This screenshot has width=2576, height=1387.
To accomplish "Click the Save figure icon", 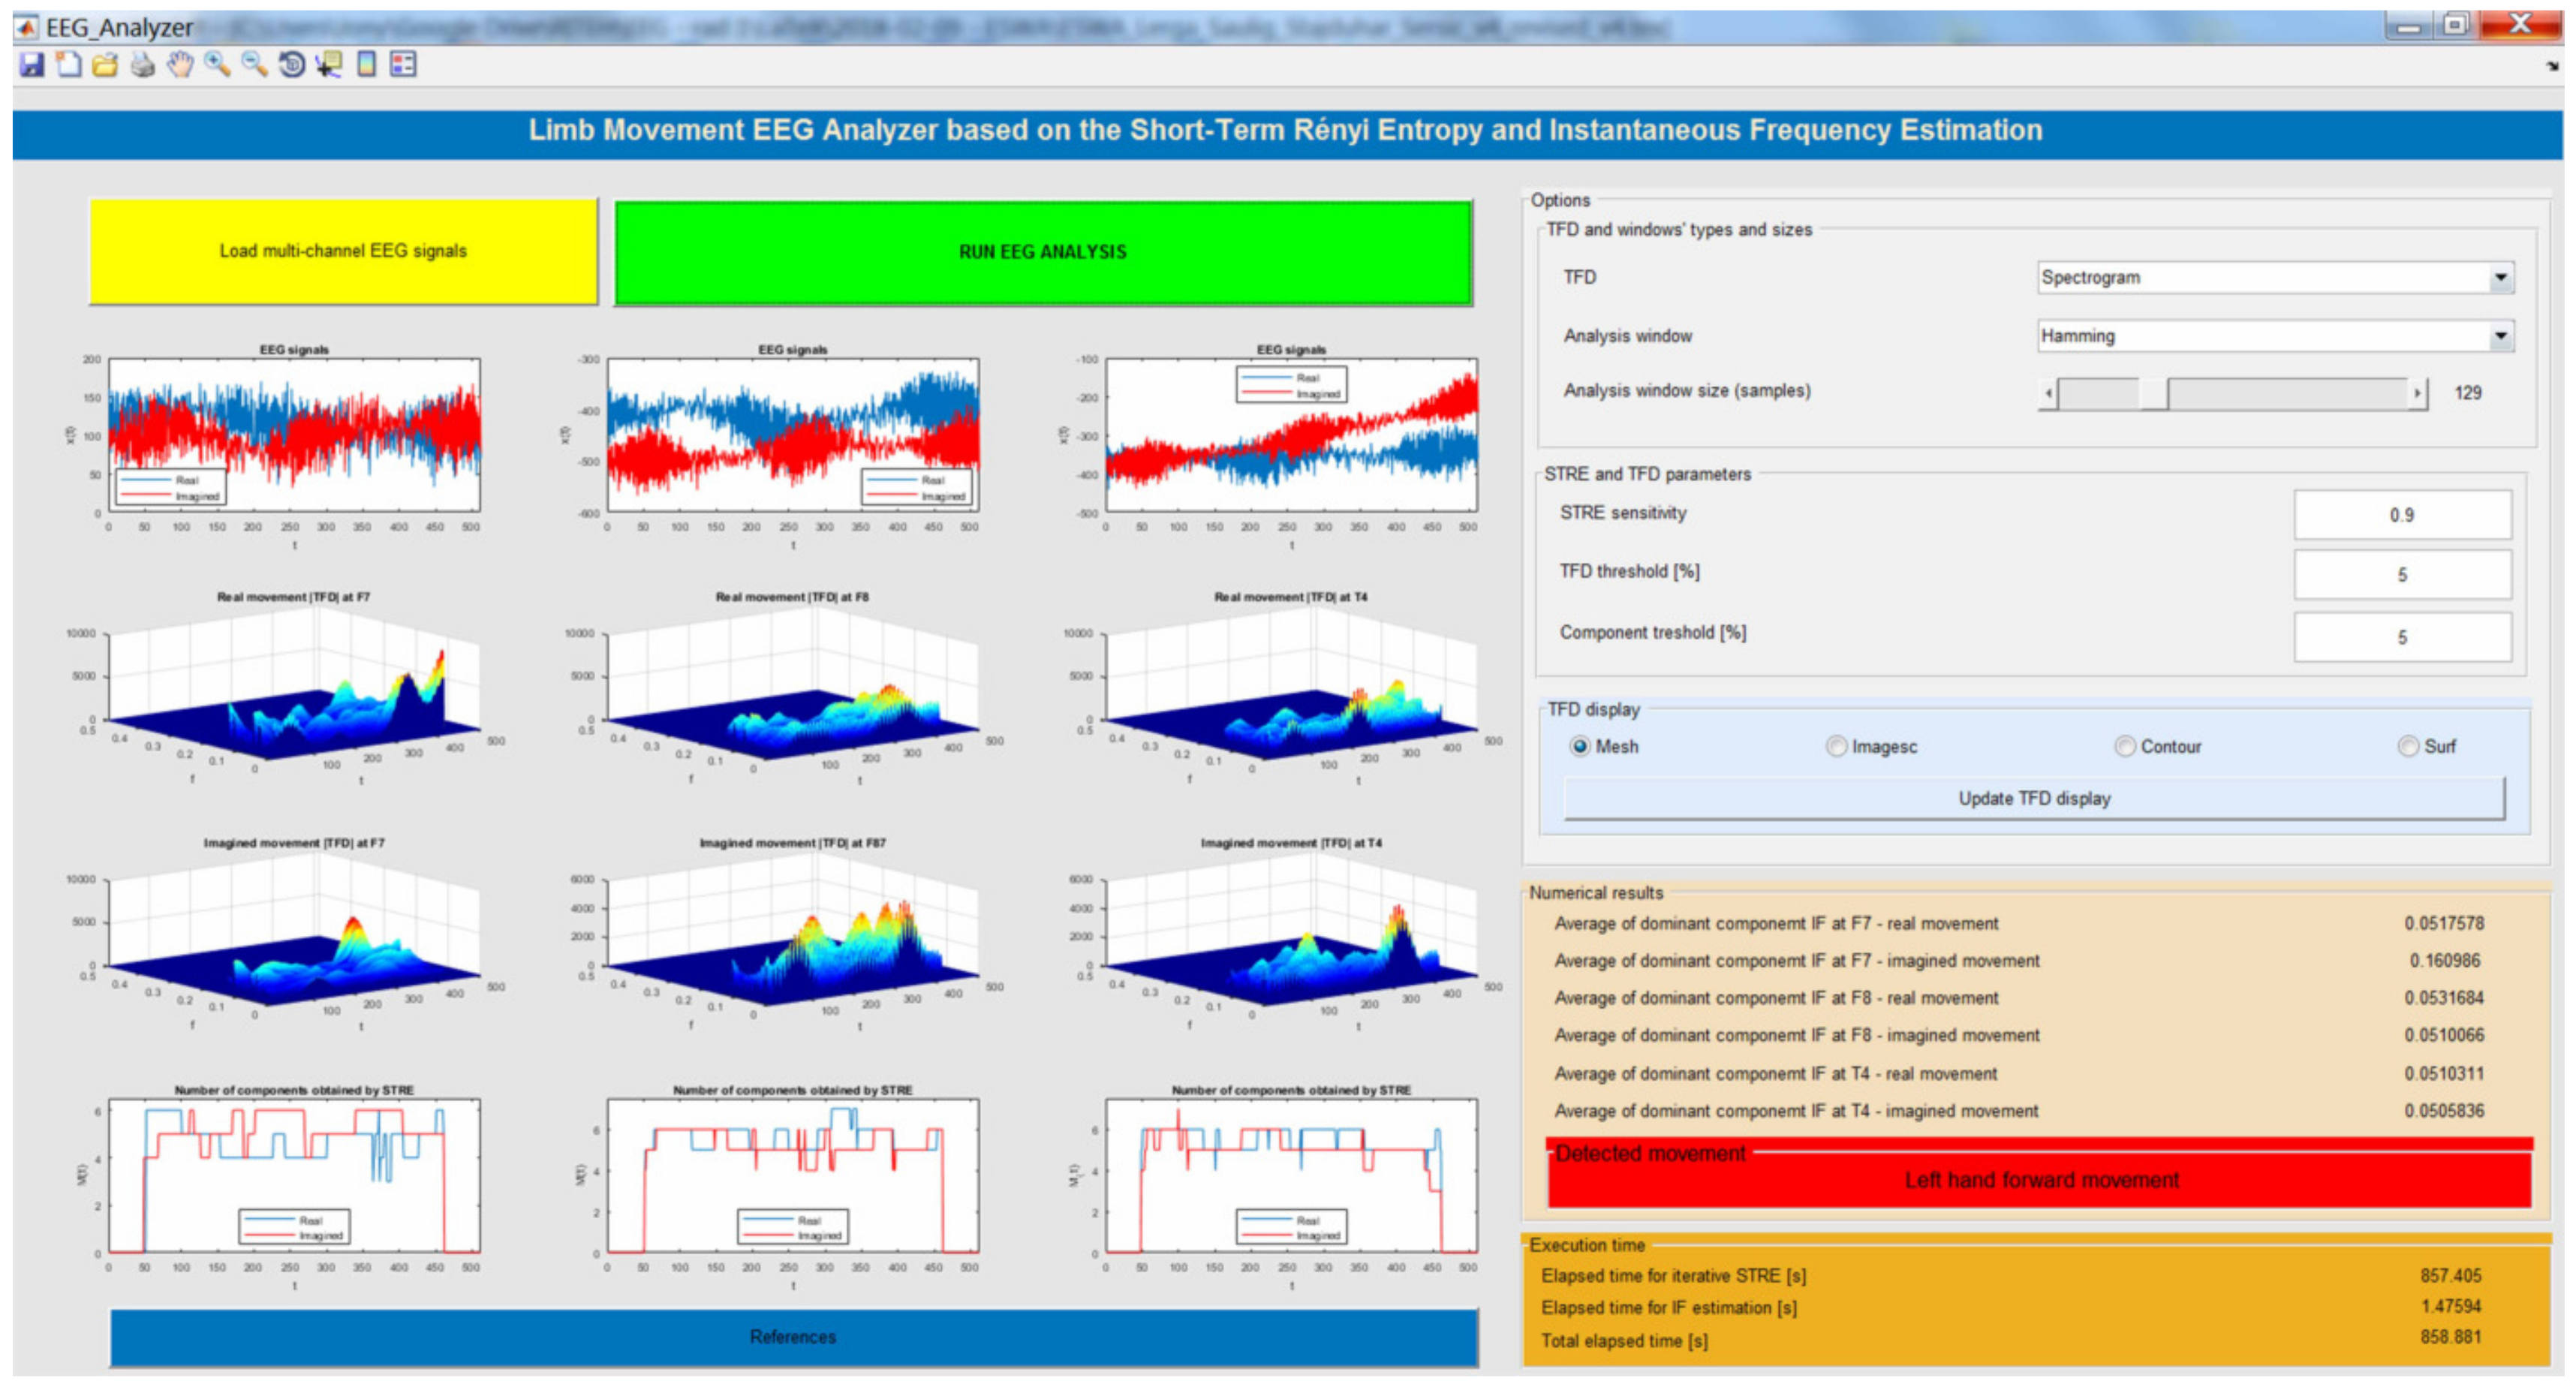I will [x=32, y=65].
